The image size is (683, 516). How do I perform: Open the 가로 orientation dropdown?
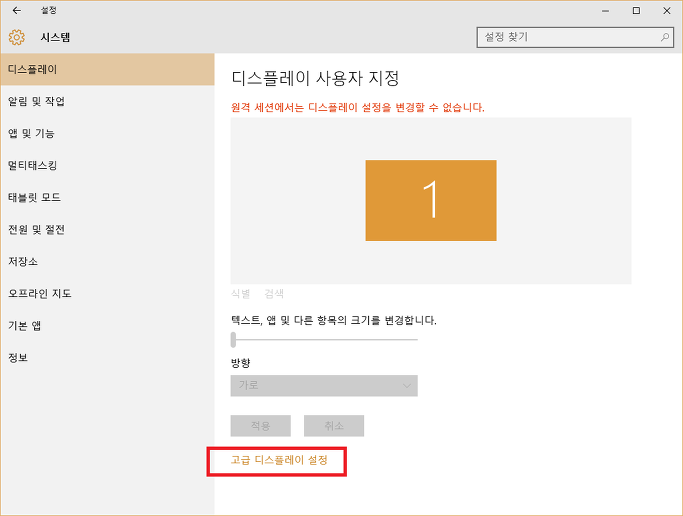[324, 386]
